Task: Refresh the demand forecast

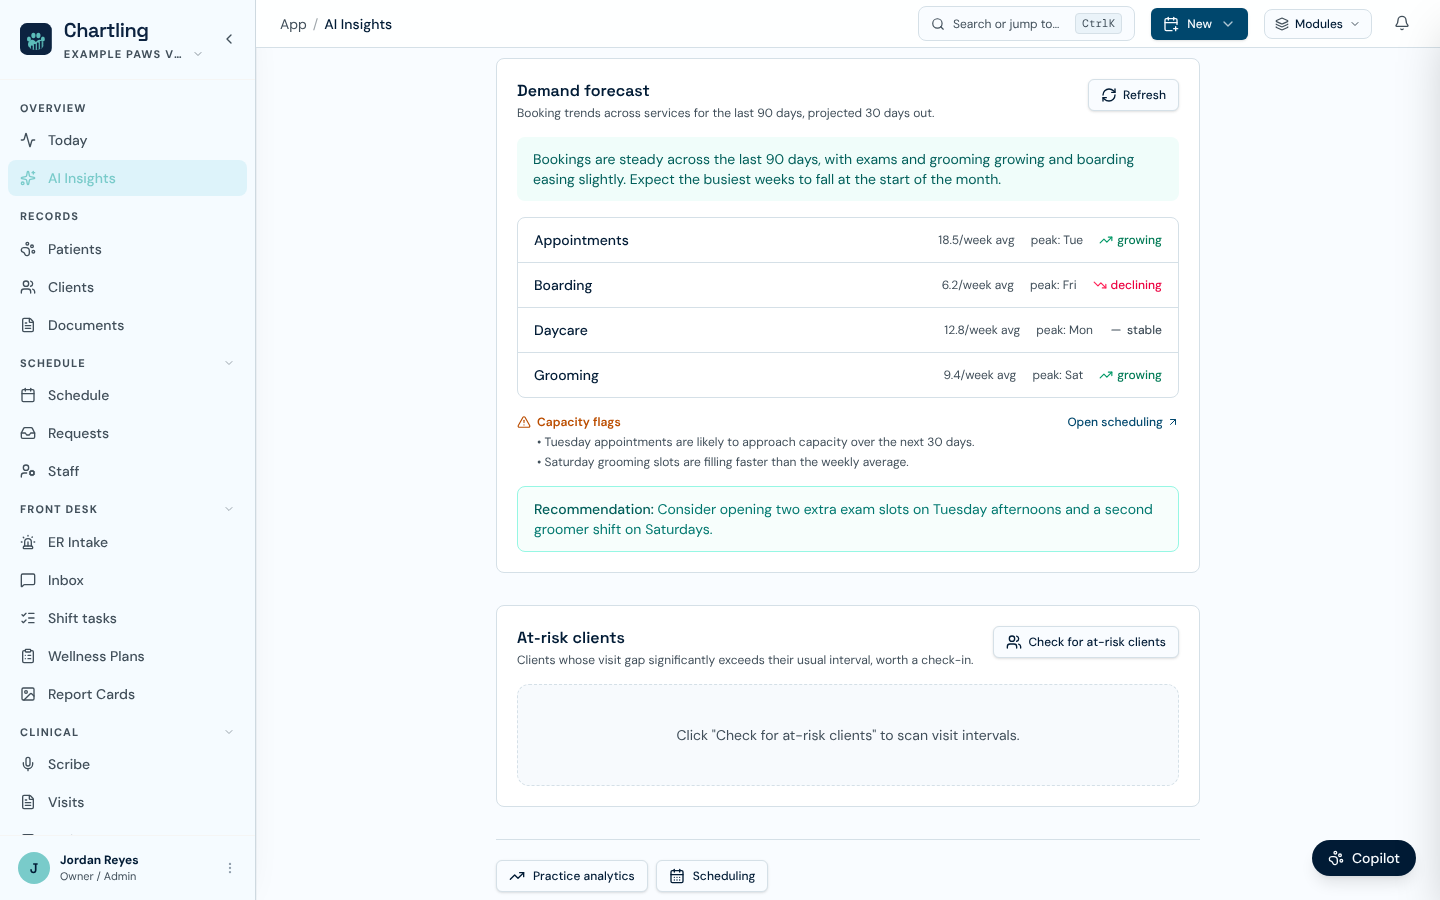Action: (1133, 95)
